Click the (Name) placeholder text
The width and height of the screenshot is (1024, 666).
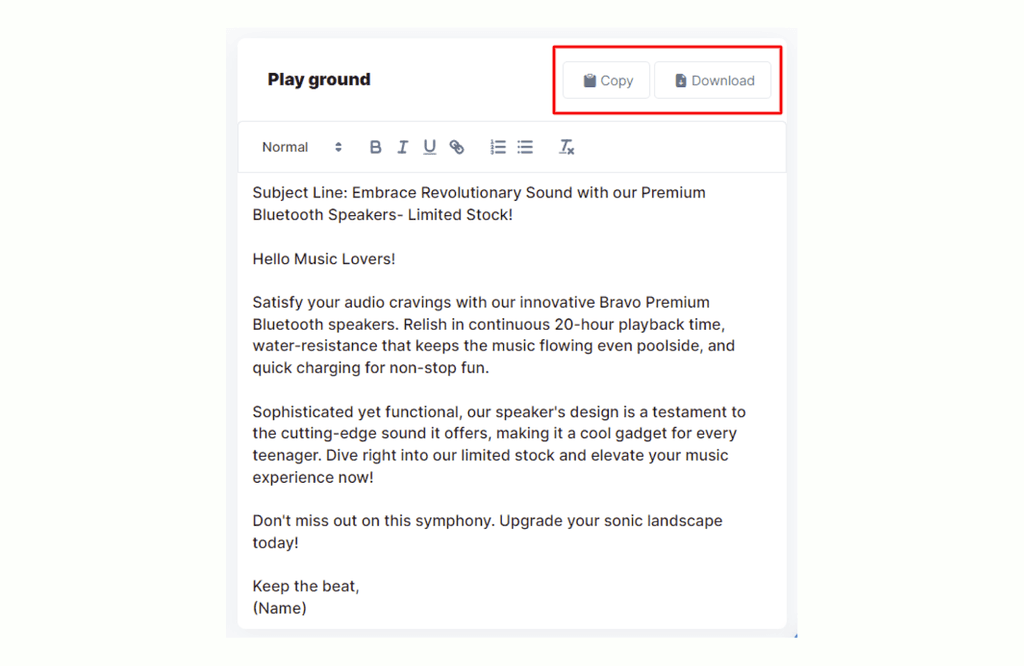click(279, 608)
